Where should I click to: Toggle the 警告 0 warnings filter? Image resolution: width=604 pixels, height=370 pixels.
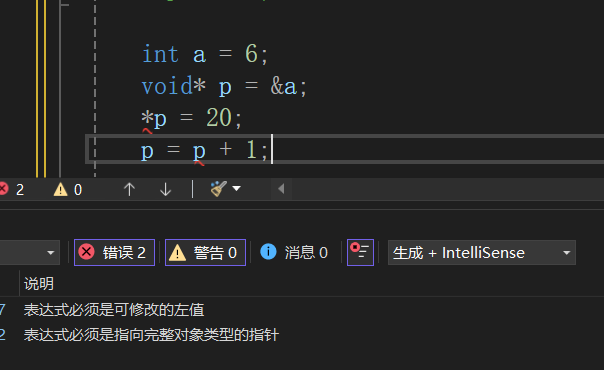coord(205,253)
